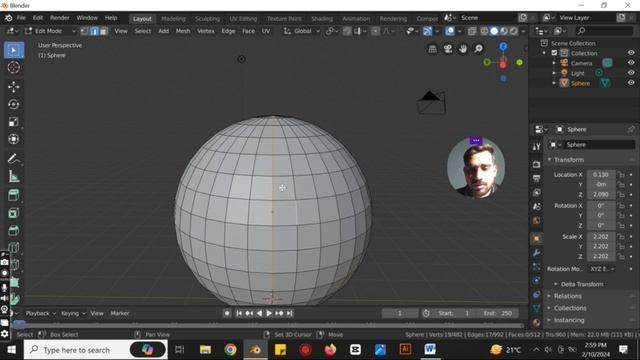Toggle Collection exclude checkbox in outliner
The height and width of the screenshot is (360, 640).
pyautogui.click(x=554, y=53)
